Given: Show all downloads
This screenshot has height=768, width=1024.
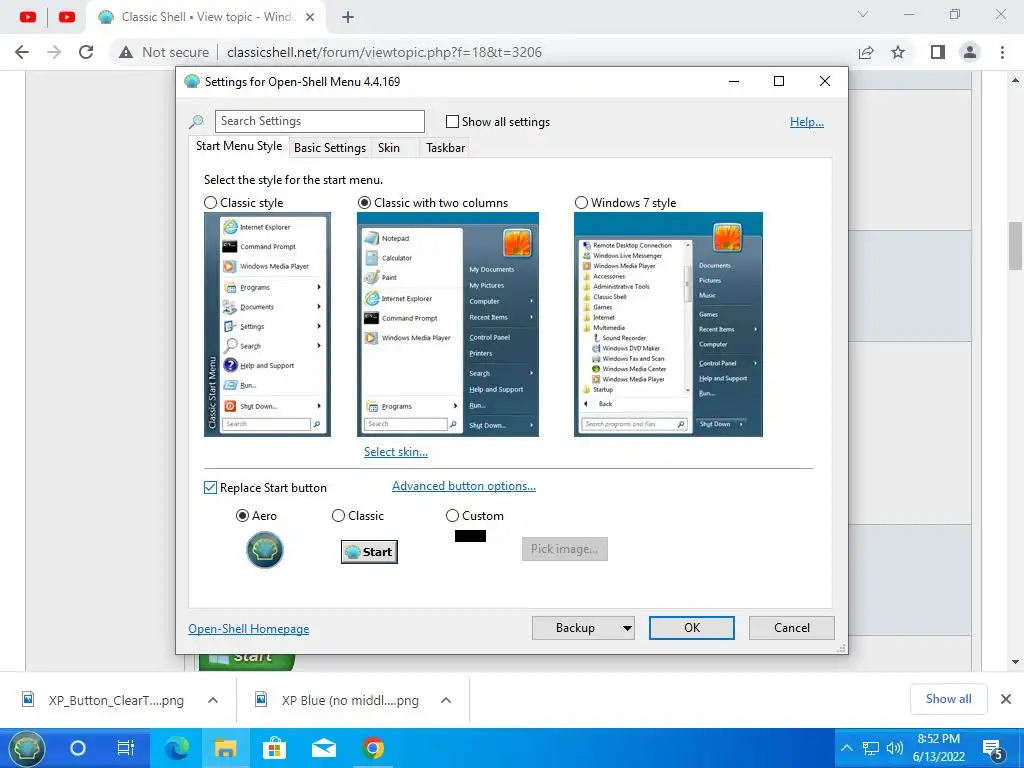Looking at the screenshot, I should [948, 699].
